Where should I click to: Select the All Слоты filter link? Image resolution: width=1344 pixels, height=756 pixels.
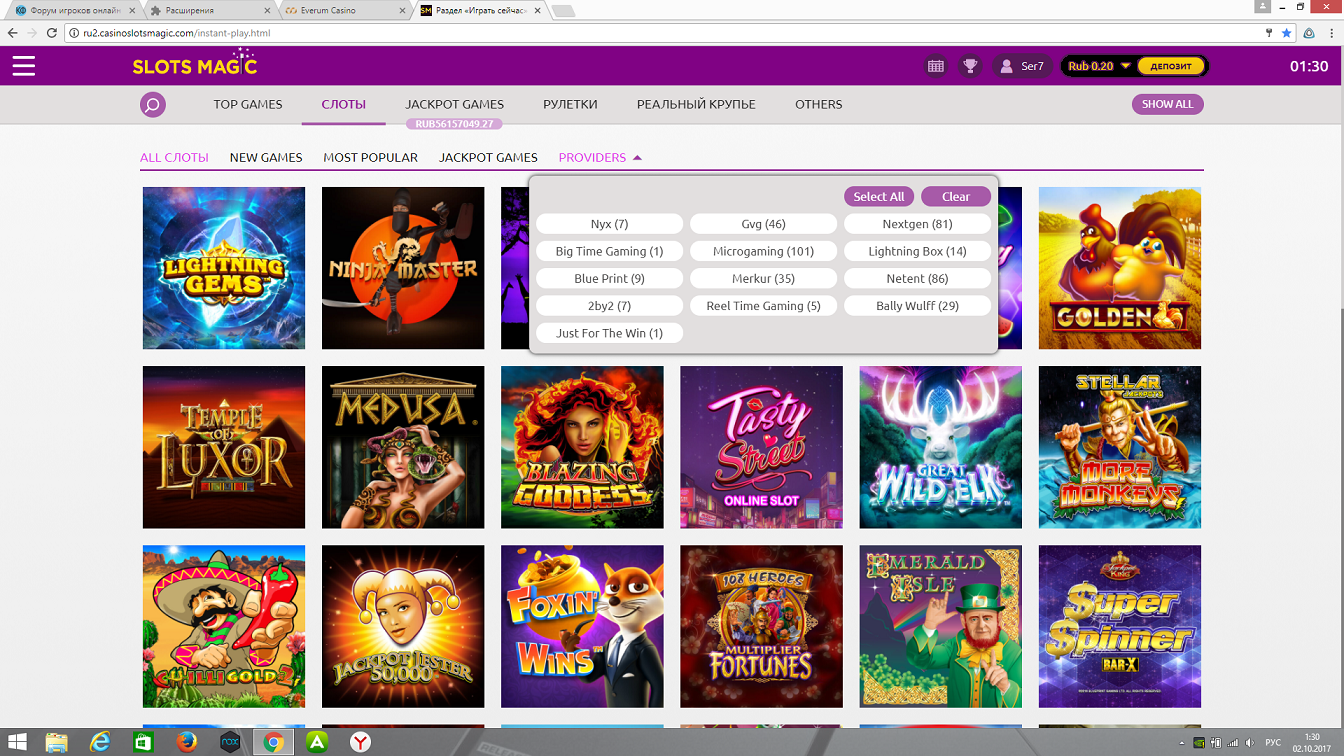pyautogui.click(x=174, y=157)
